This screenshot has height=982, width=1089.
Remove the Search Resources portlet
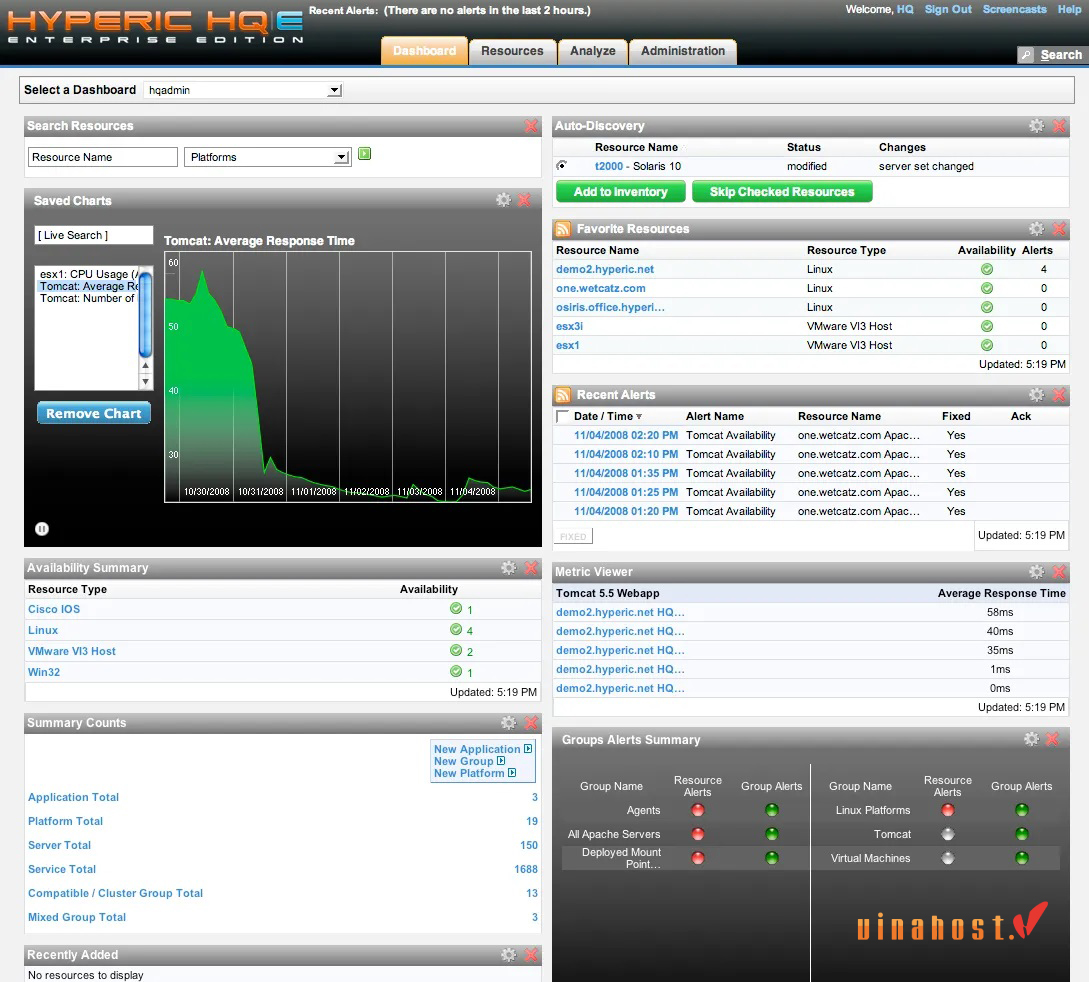point(531,126)
